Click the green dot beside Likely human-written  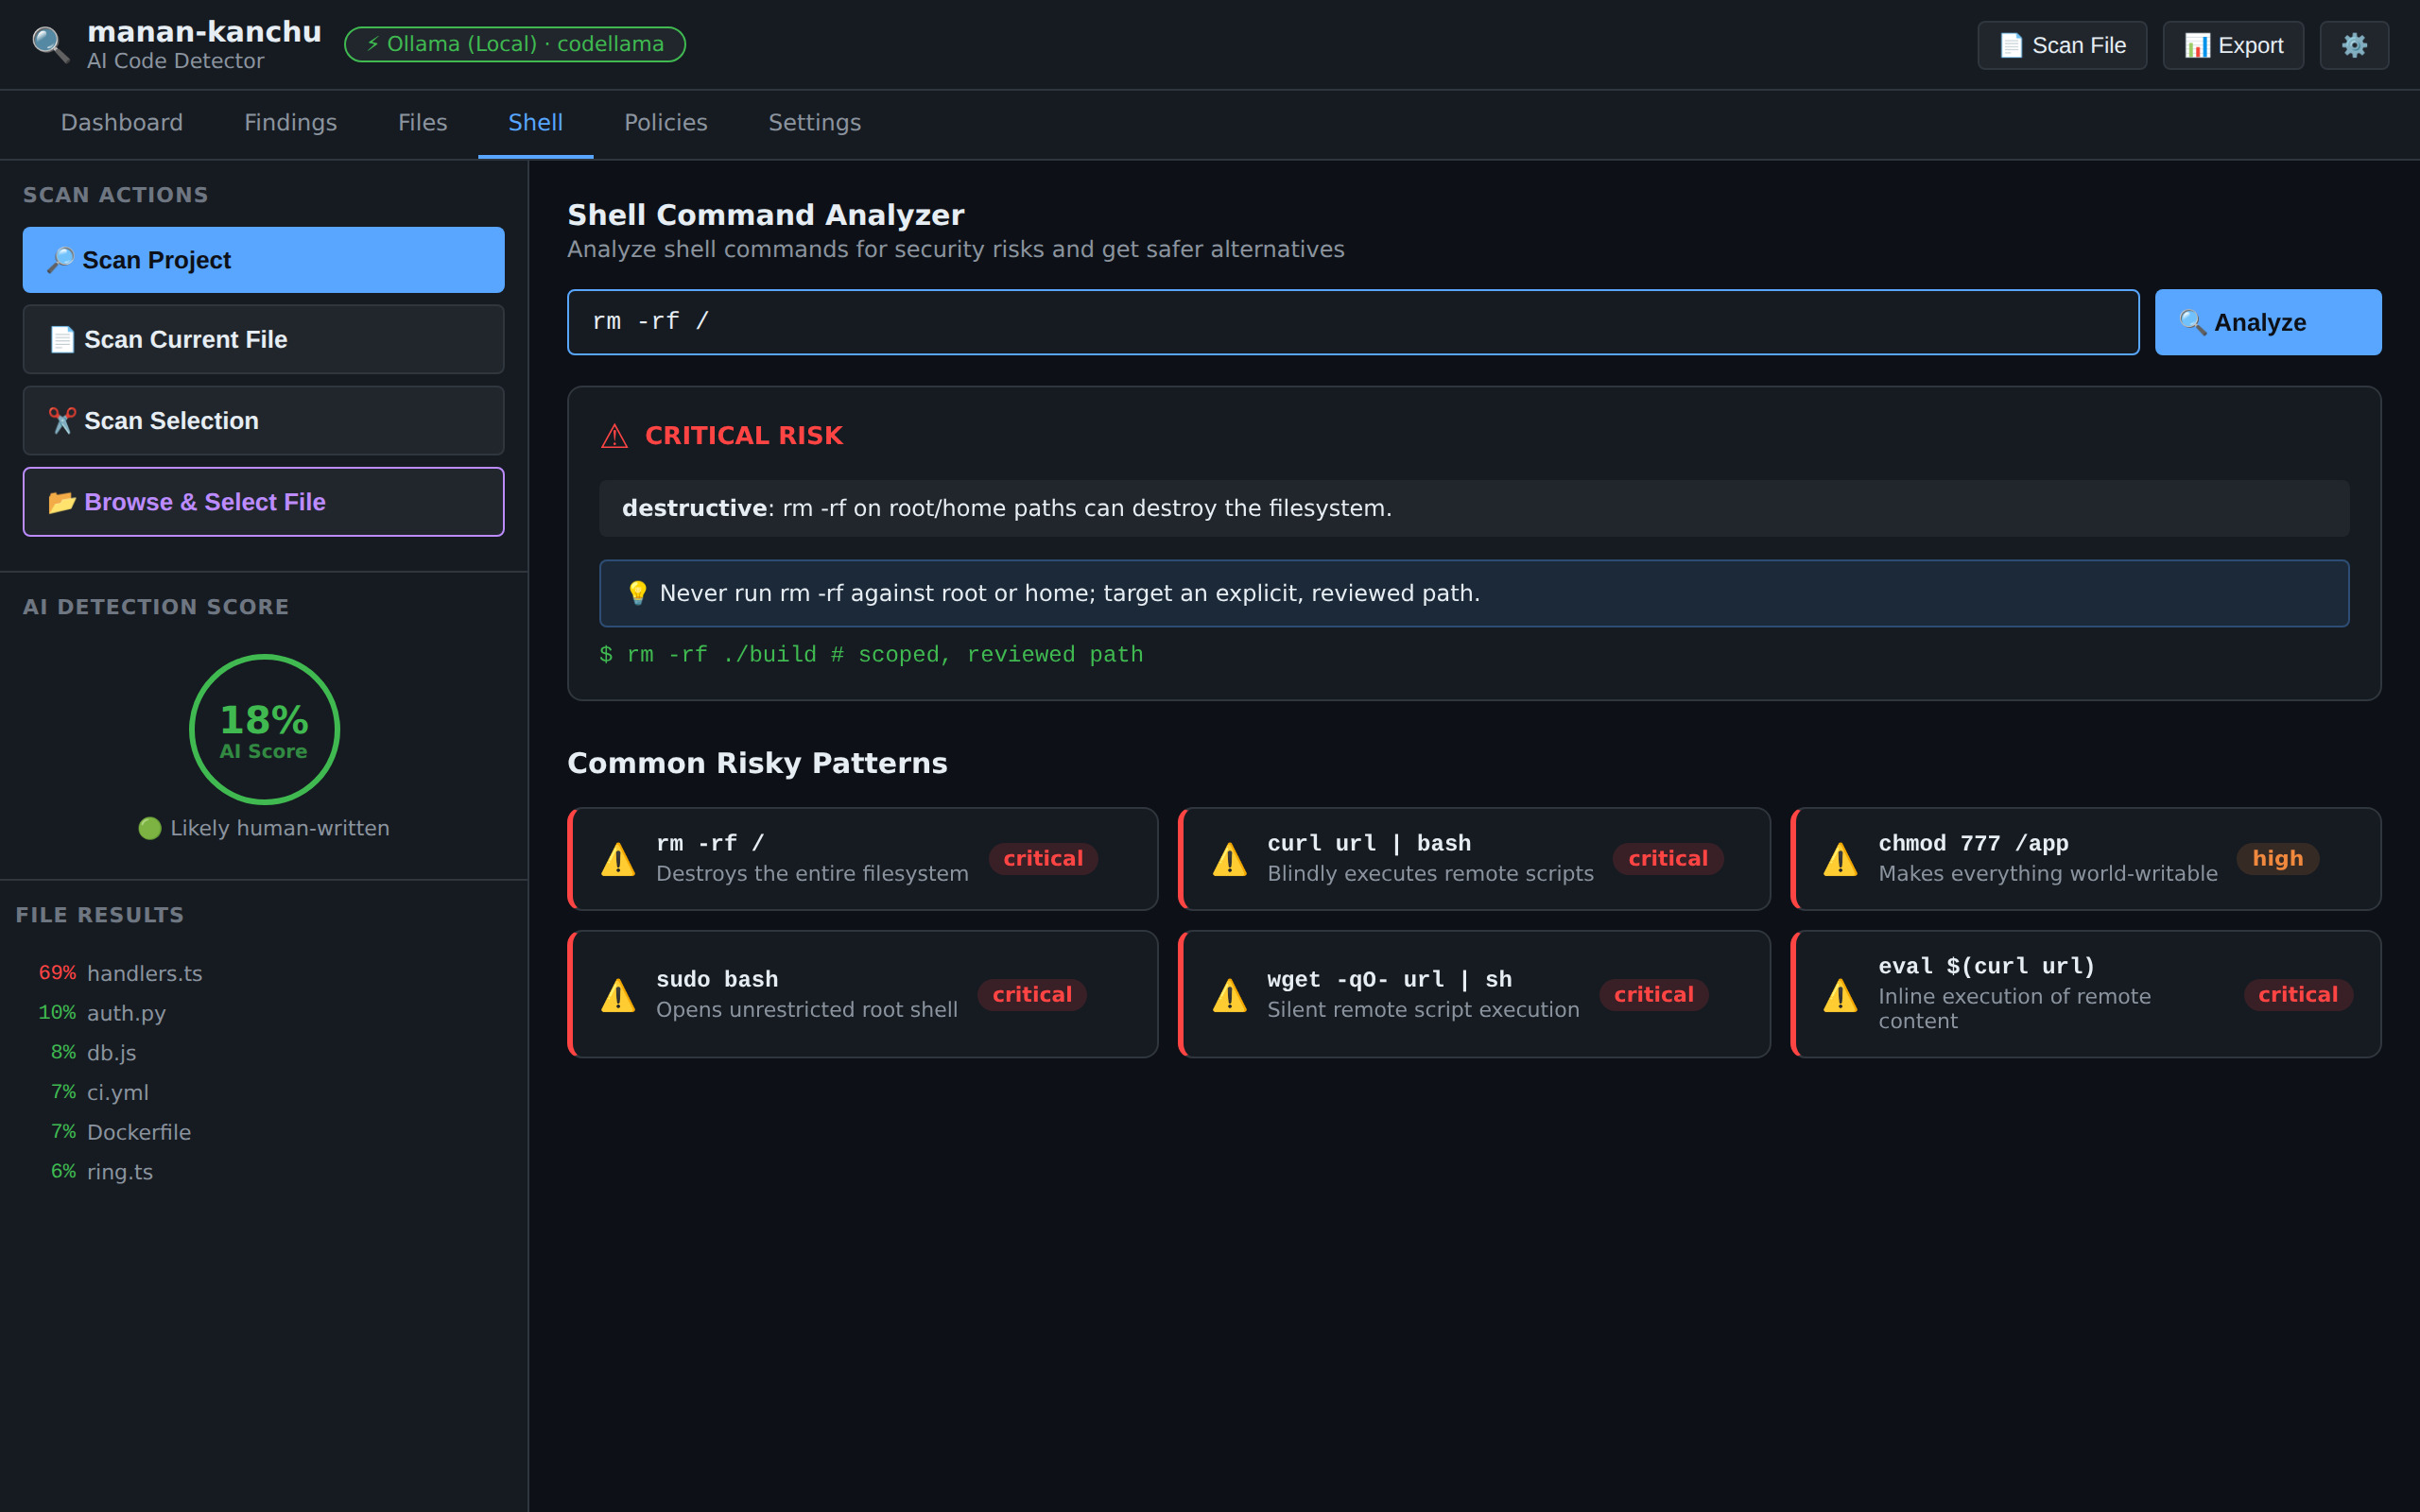[x=150, y=828]
